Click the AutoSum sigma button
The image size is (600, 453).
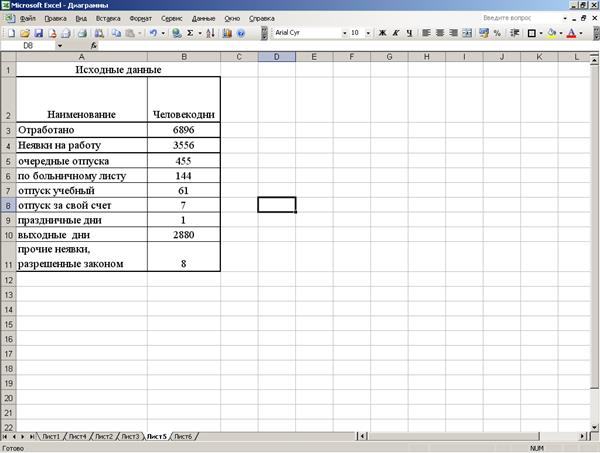190,33
